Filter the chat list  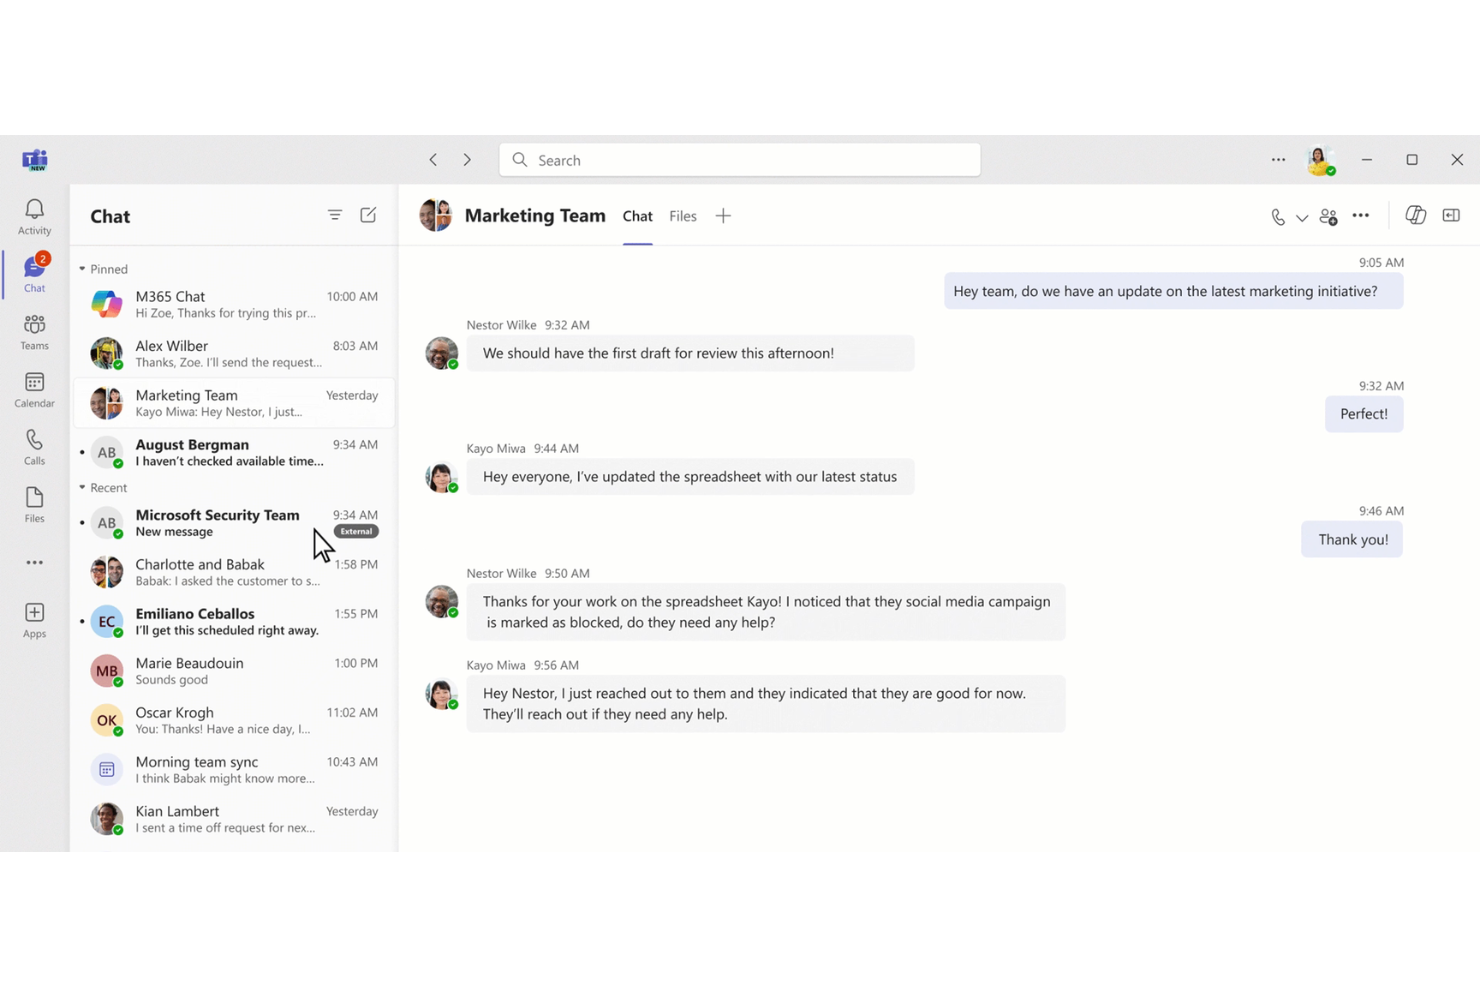click(x=335, y=215)
